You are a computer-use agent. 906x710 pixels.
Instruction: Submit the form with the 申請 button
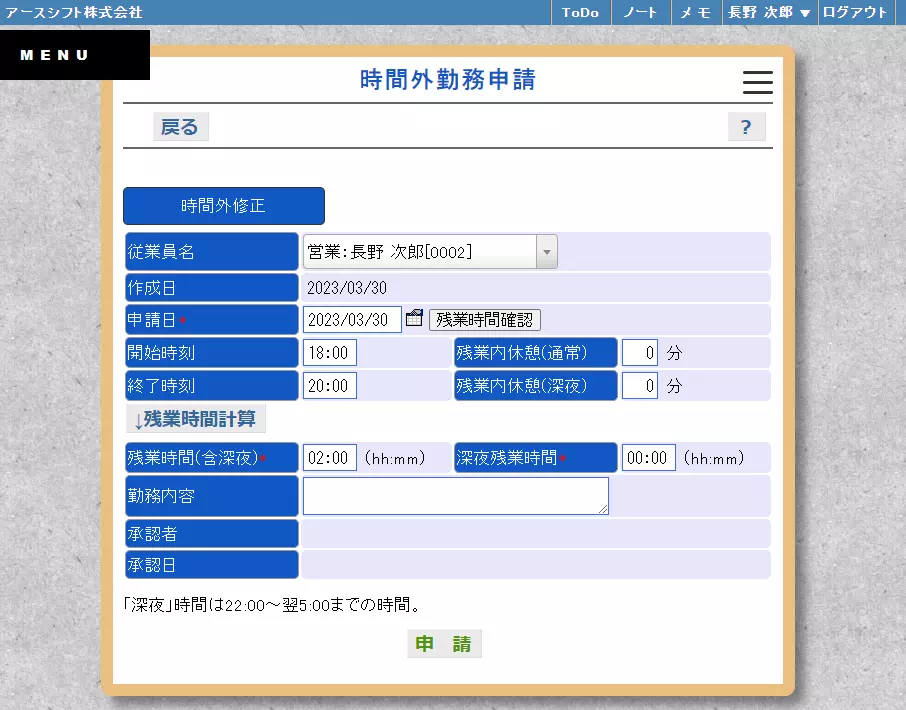444,643
